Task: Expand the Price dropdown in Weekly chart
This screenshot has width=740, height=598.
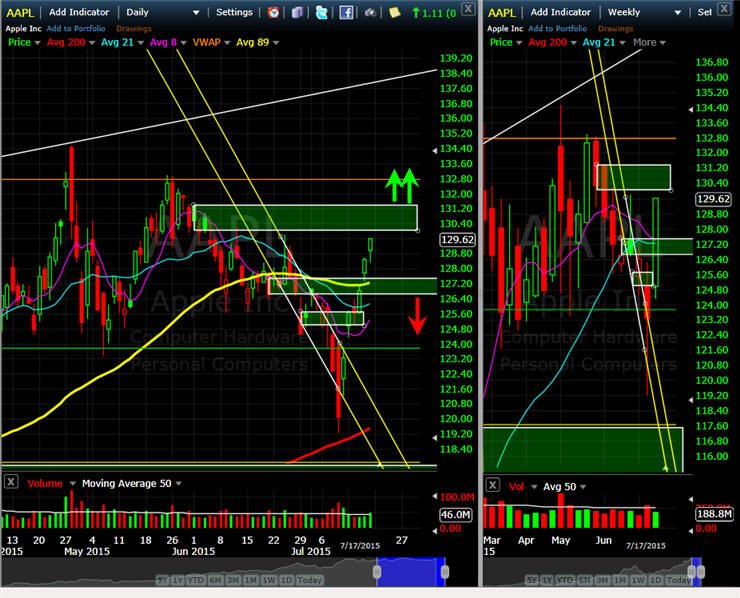Action: [519, 43]
